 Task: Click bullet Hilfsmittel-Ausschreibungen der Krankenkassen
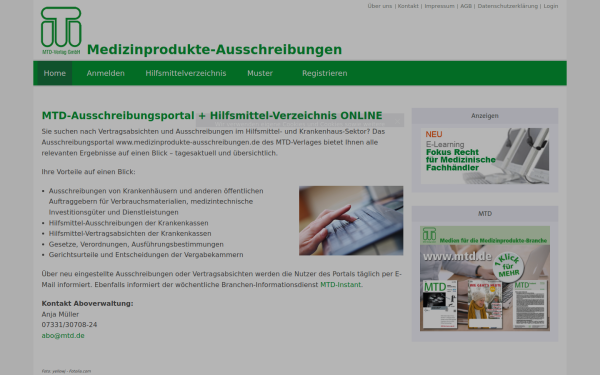[129, 223]
